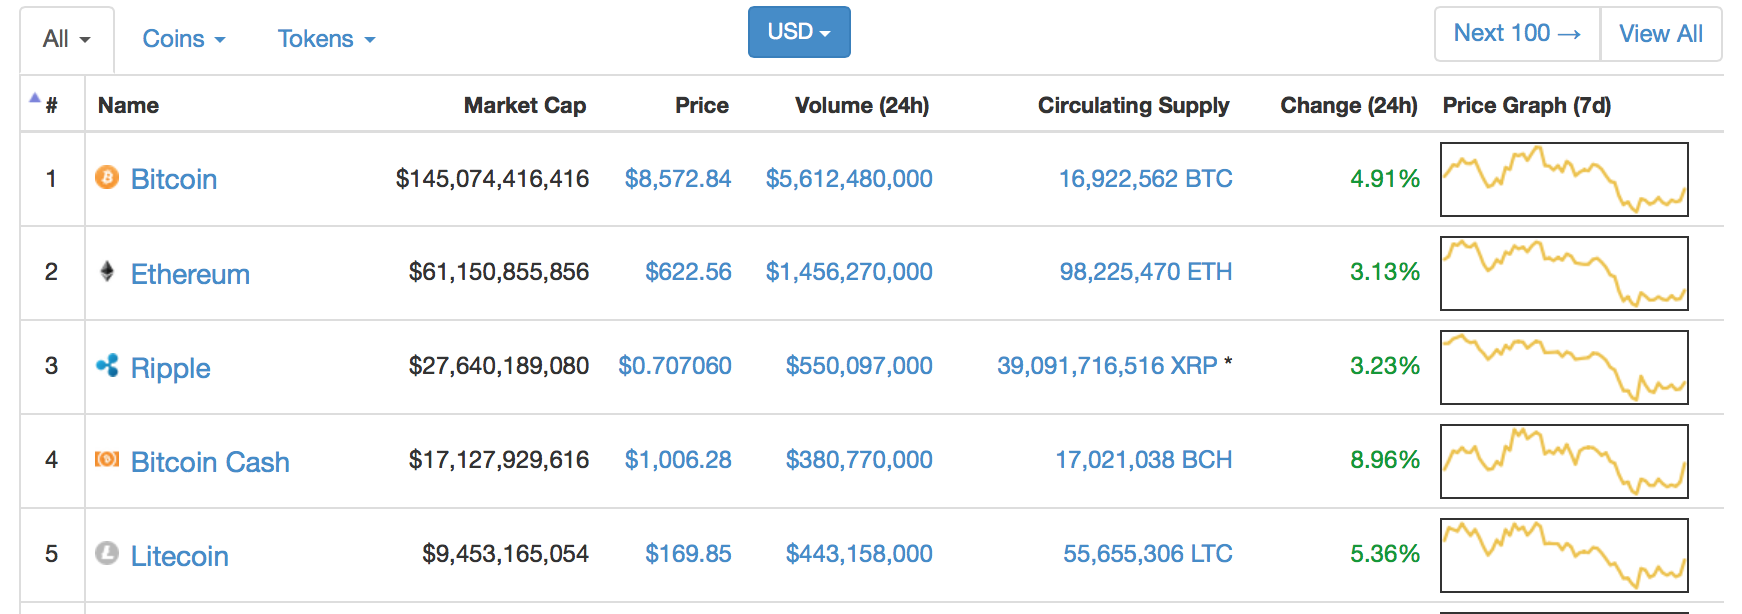Click Ripple market cap $27,640,189,080
Screen dimensions: 1742x614
click(499, 366)
